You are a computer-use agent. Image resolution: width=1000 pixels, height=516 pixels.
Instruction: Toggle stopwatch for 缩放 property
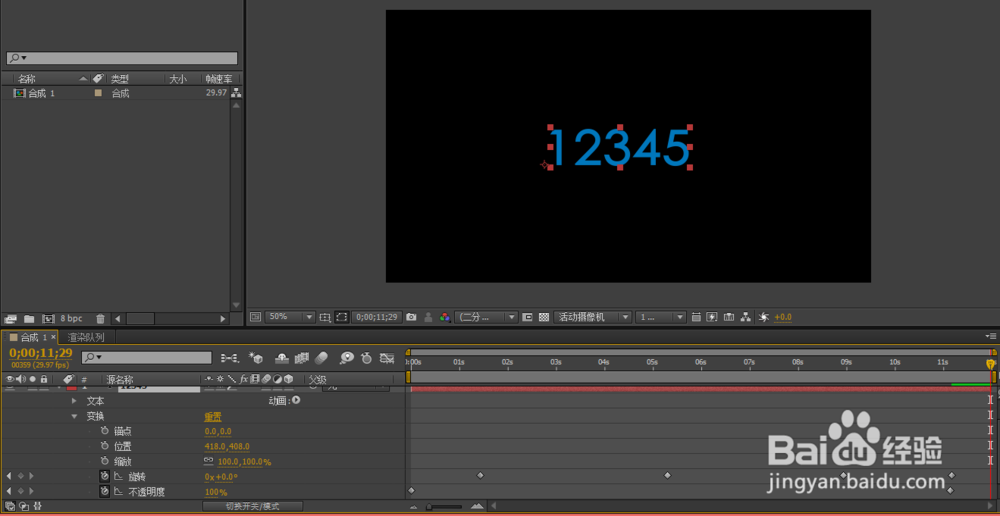tap(105, 461)
